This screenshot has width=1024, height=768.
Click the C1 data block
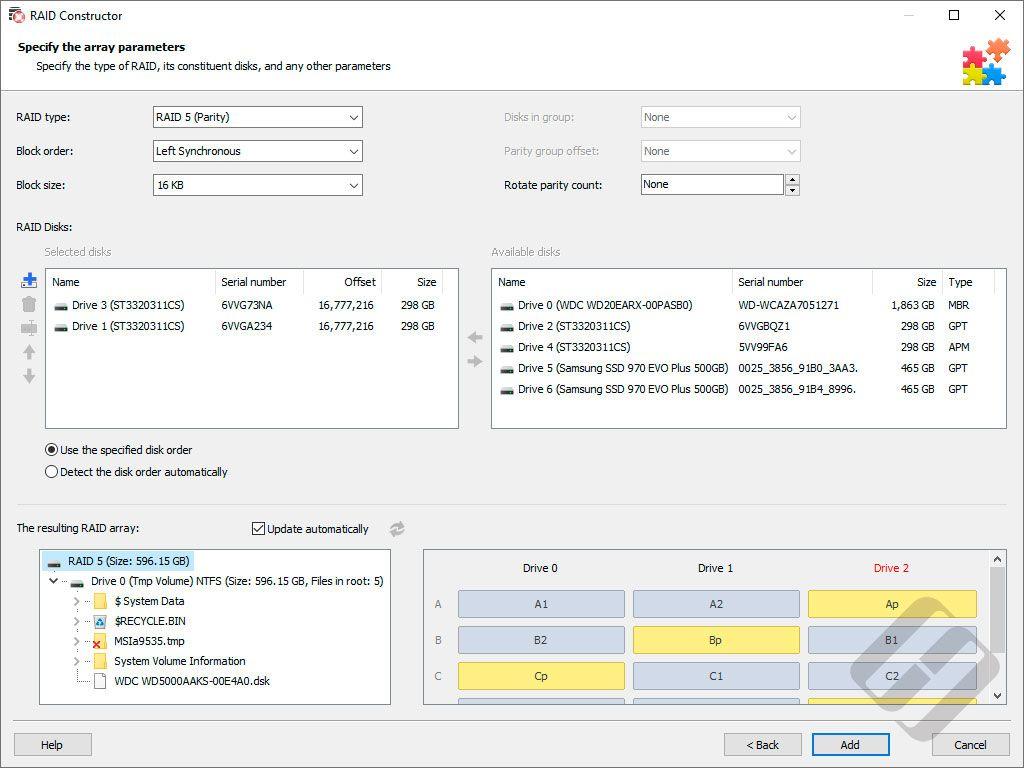(716, 676)
